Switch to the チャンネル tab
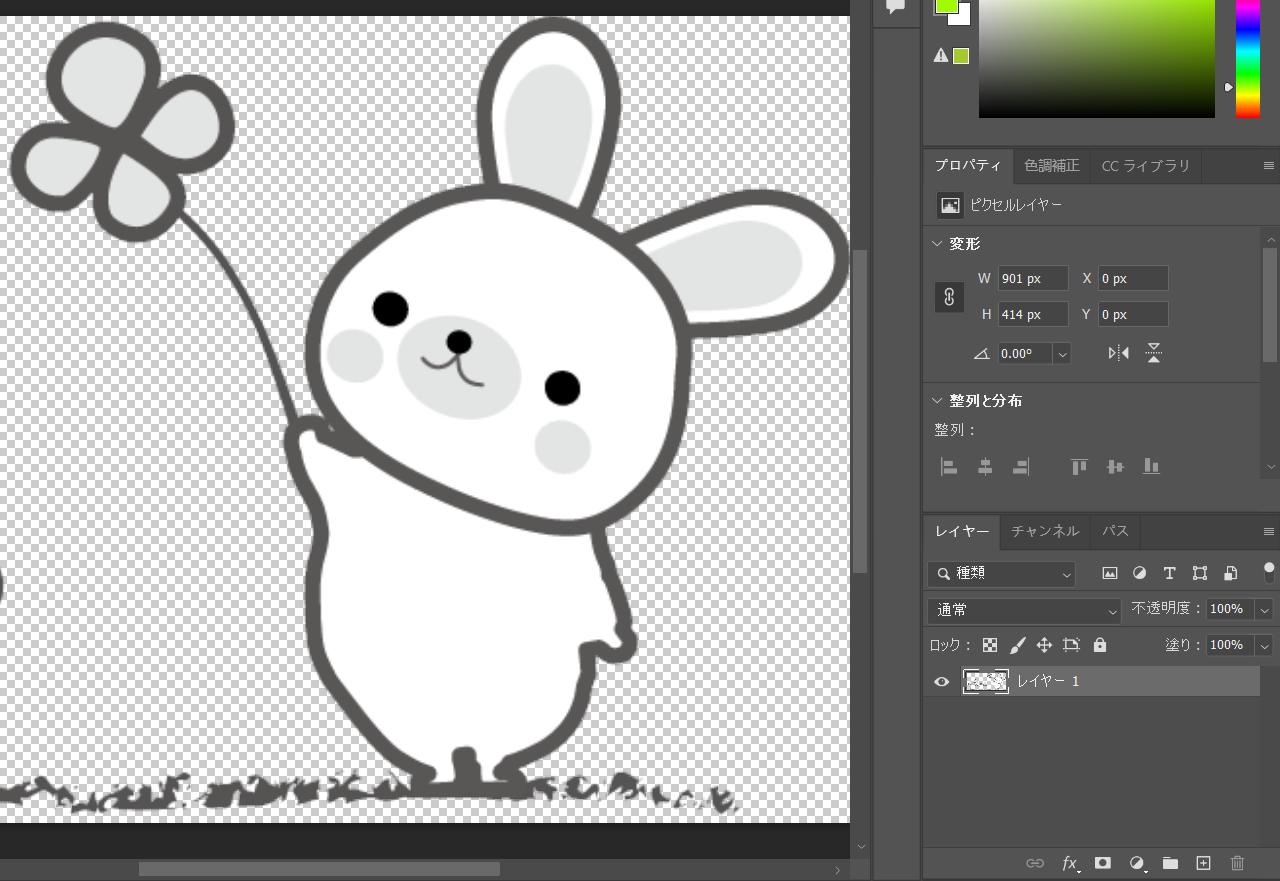This screenshot has height=881, width=1280. [x=1045, y=531]
